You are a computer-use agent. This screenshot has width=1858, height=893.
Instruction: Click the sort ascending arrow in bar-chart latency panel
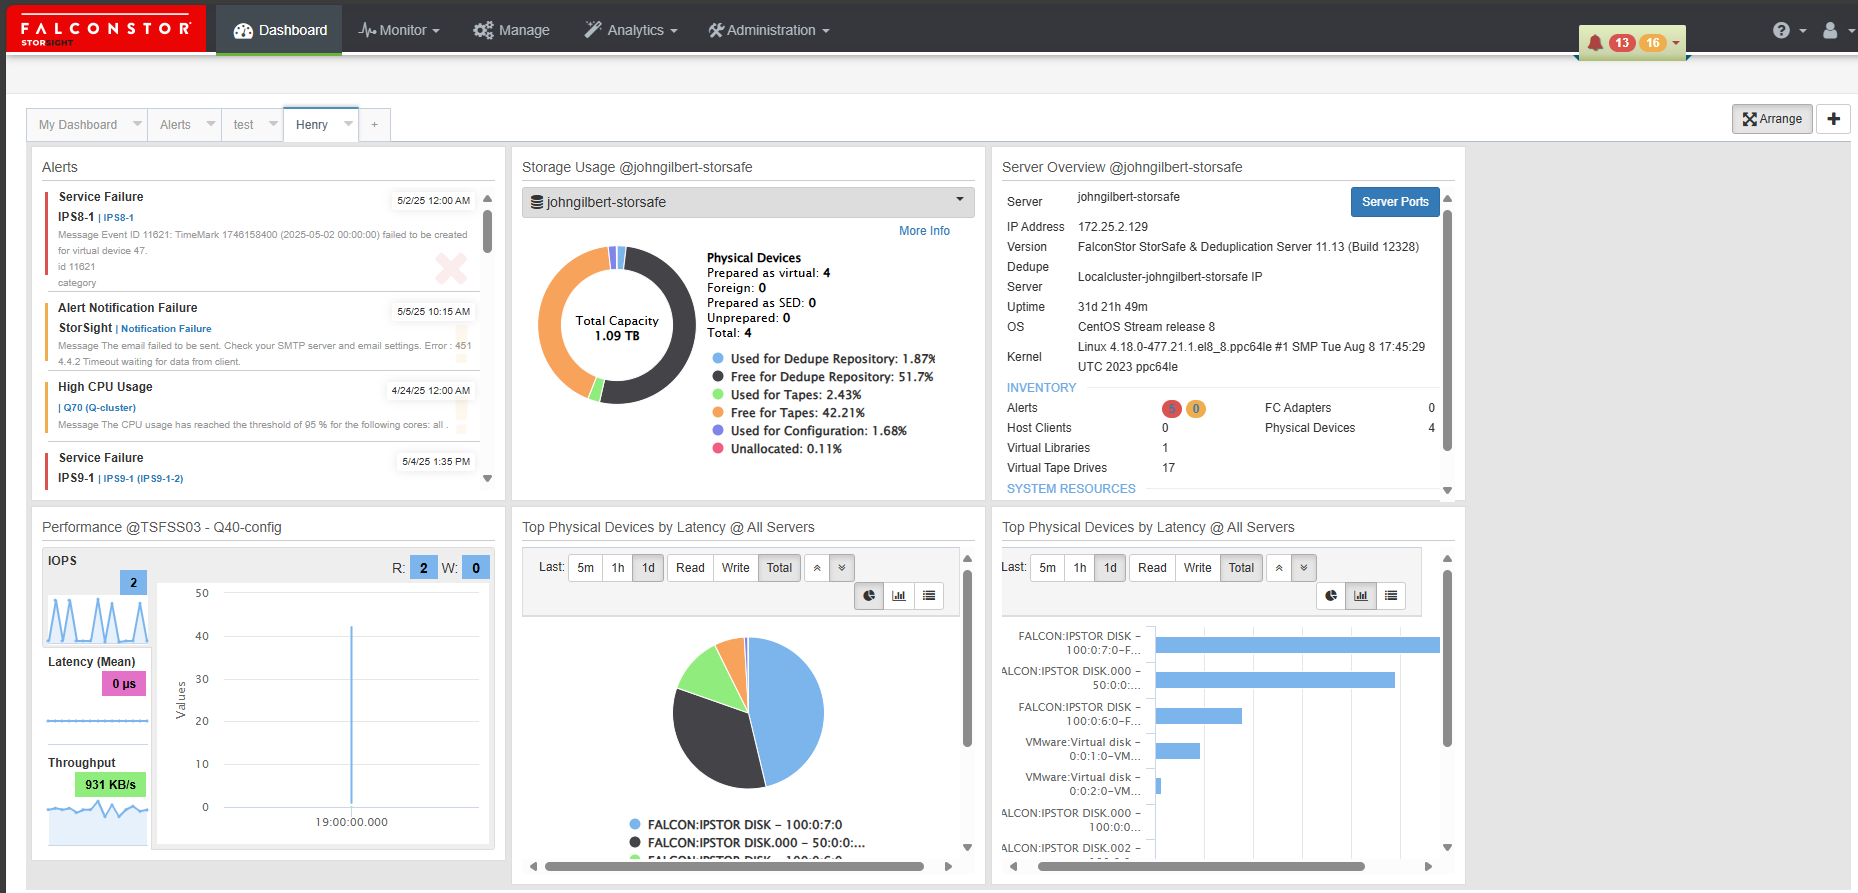1279,568
